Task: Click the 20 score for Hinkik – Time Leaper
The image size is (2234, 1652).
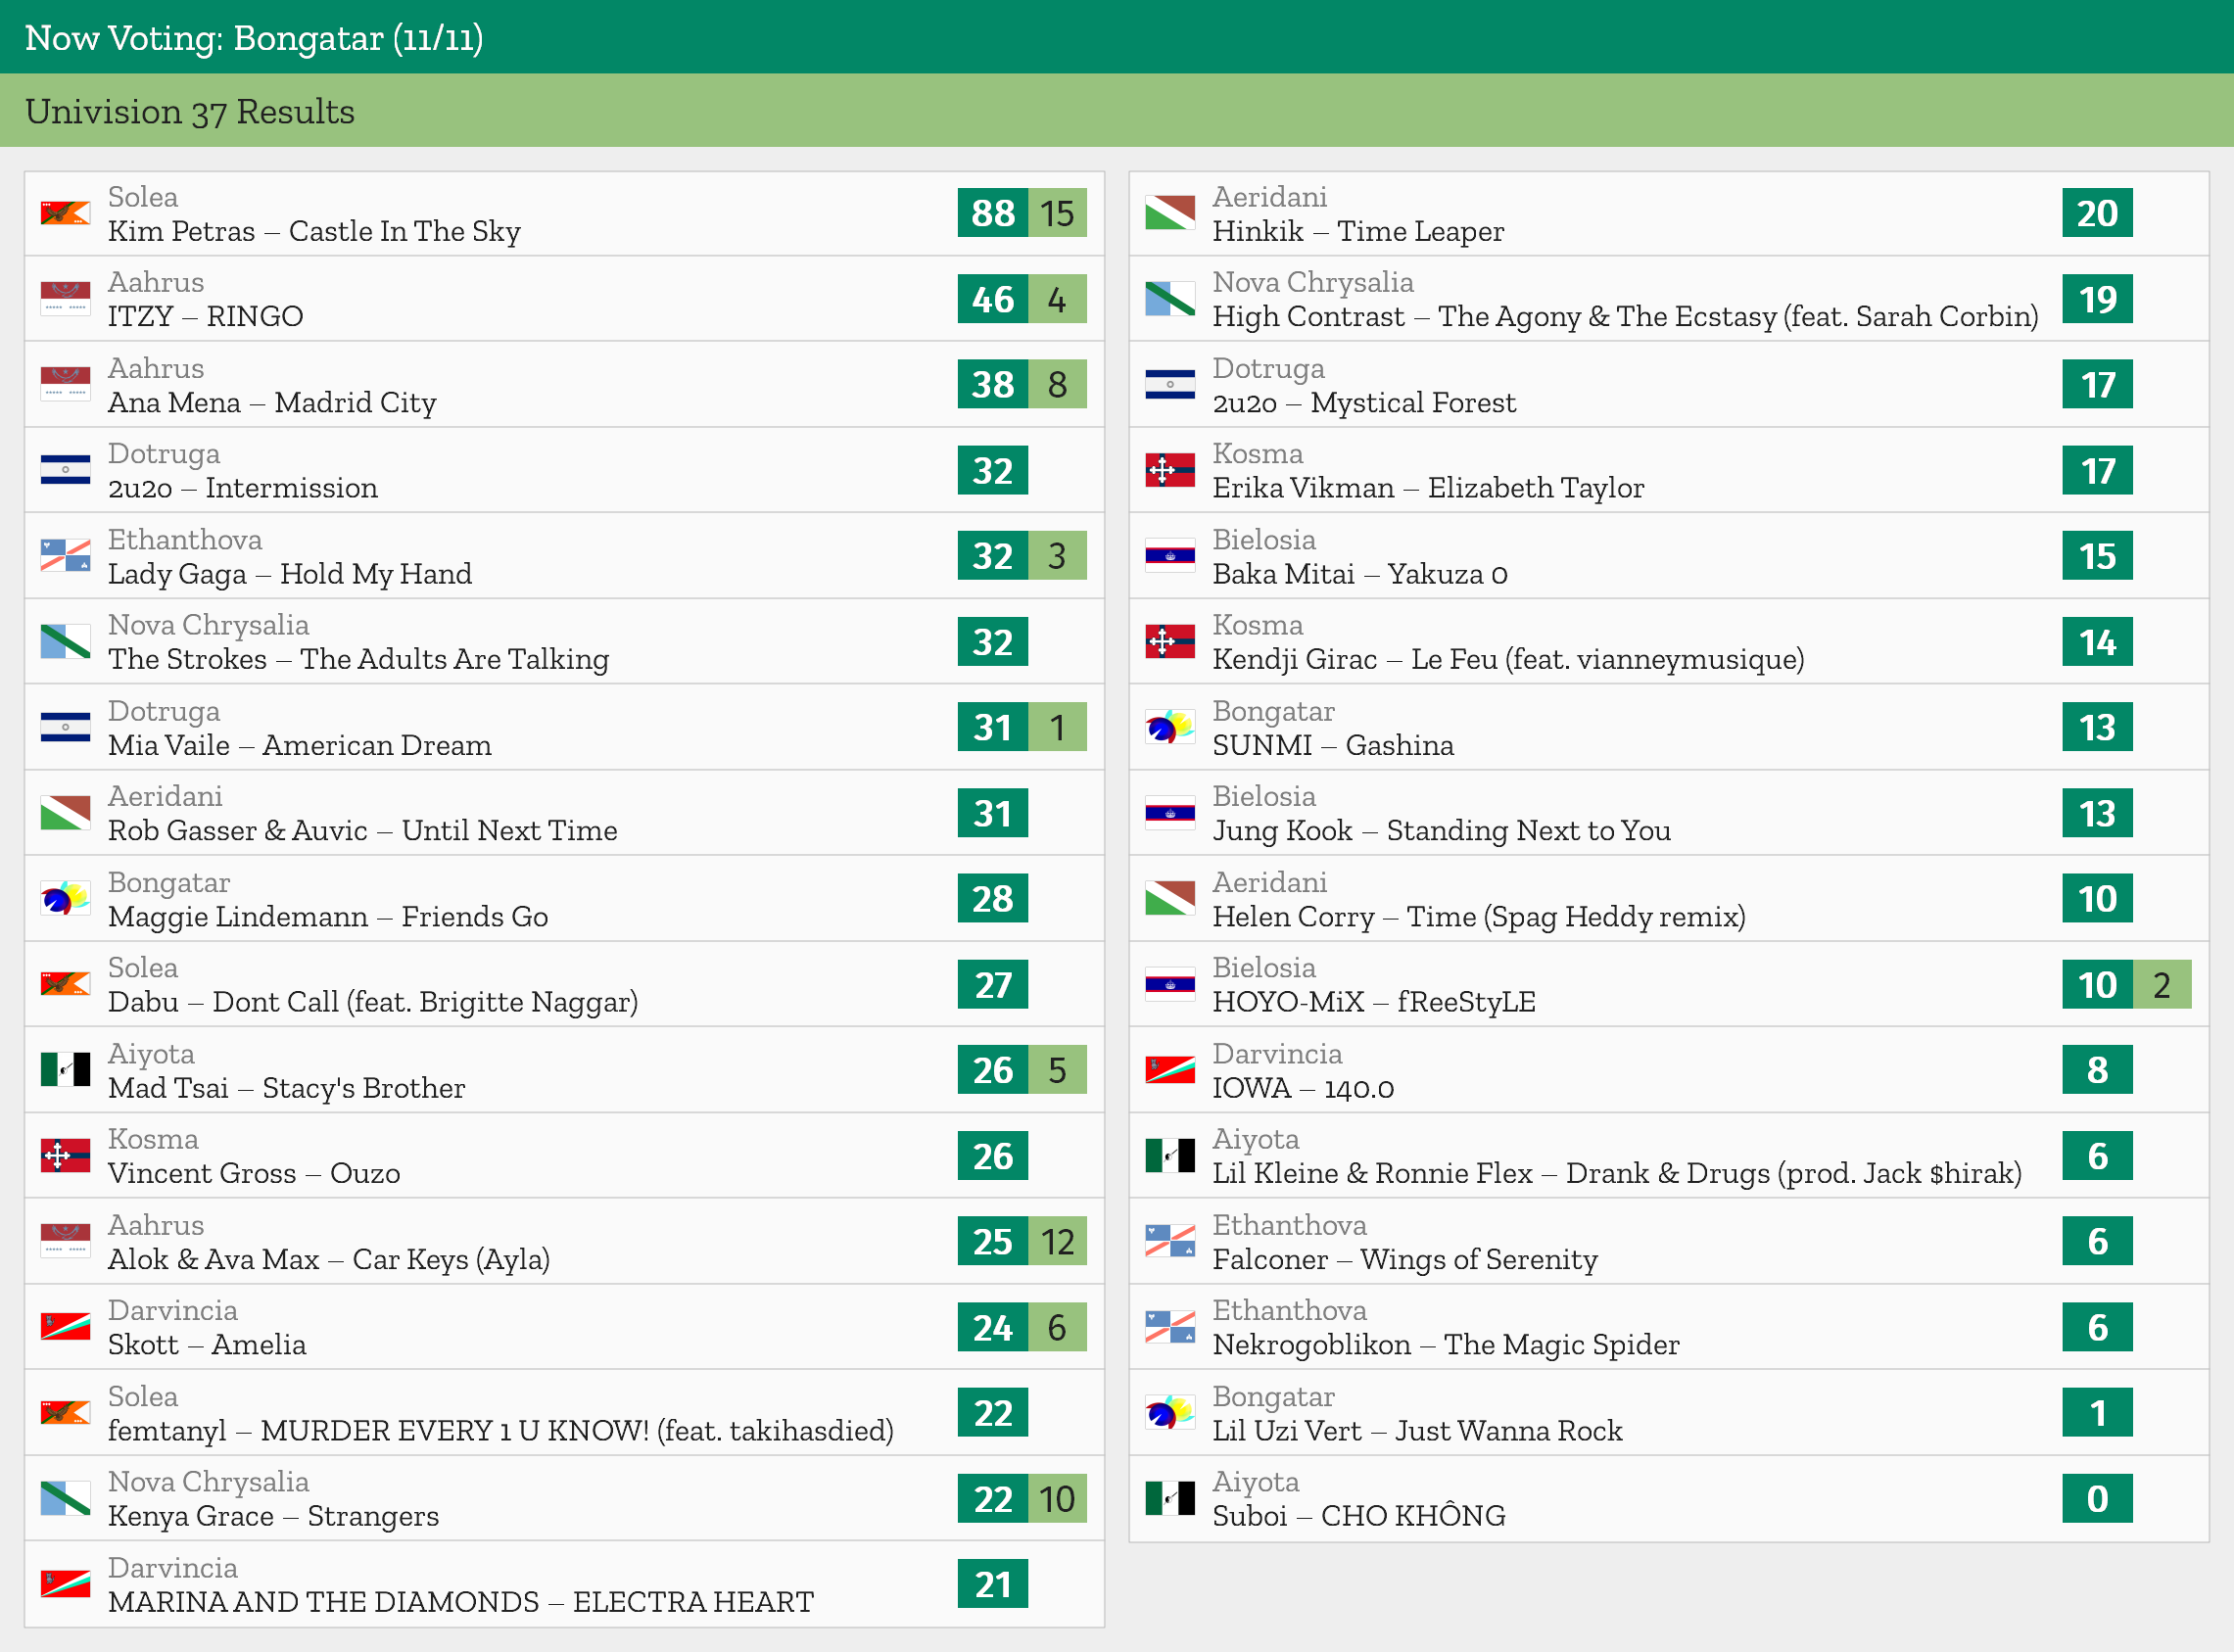Action: pos(2097,213)
